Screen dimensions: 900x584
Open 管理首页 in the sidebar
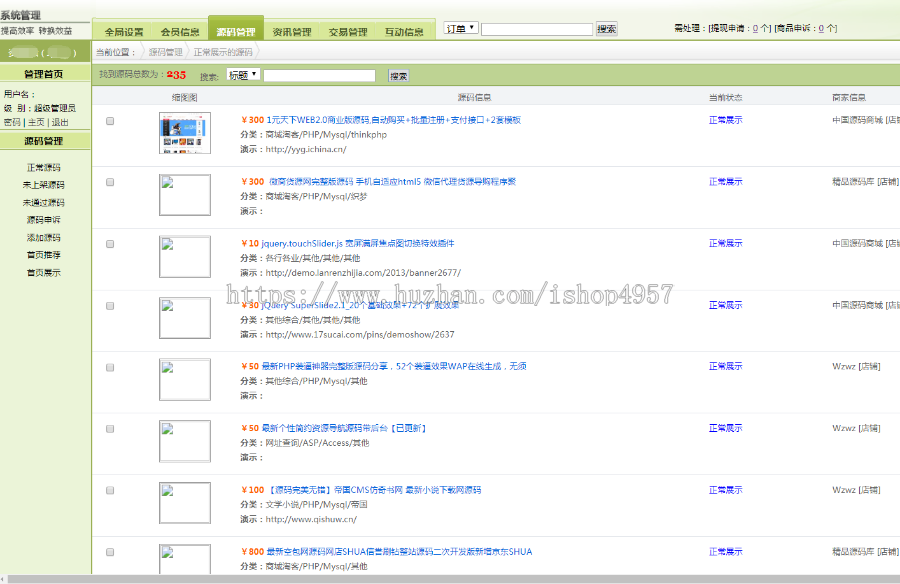[44, 74]
